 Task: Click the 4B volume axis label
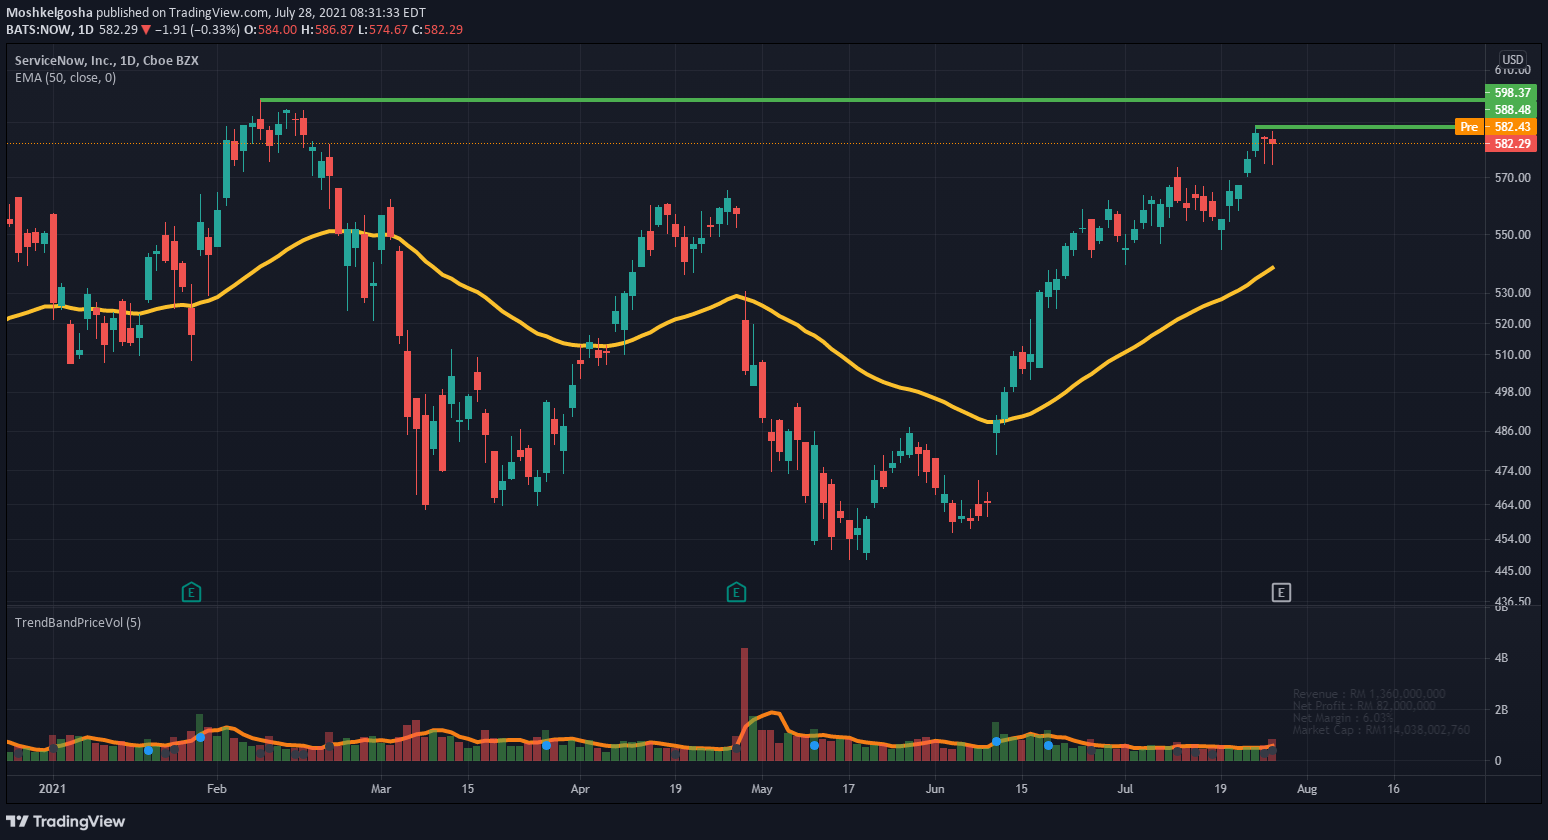click(1501, 658)
